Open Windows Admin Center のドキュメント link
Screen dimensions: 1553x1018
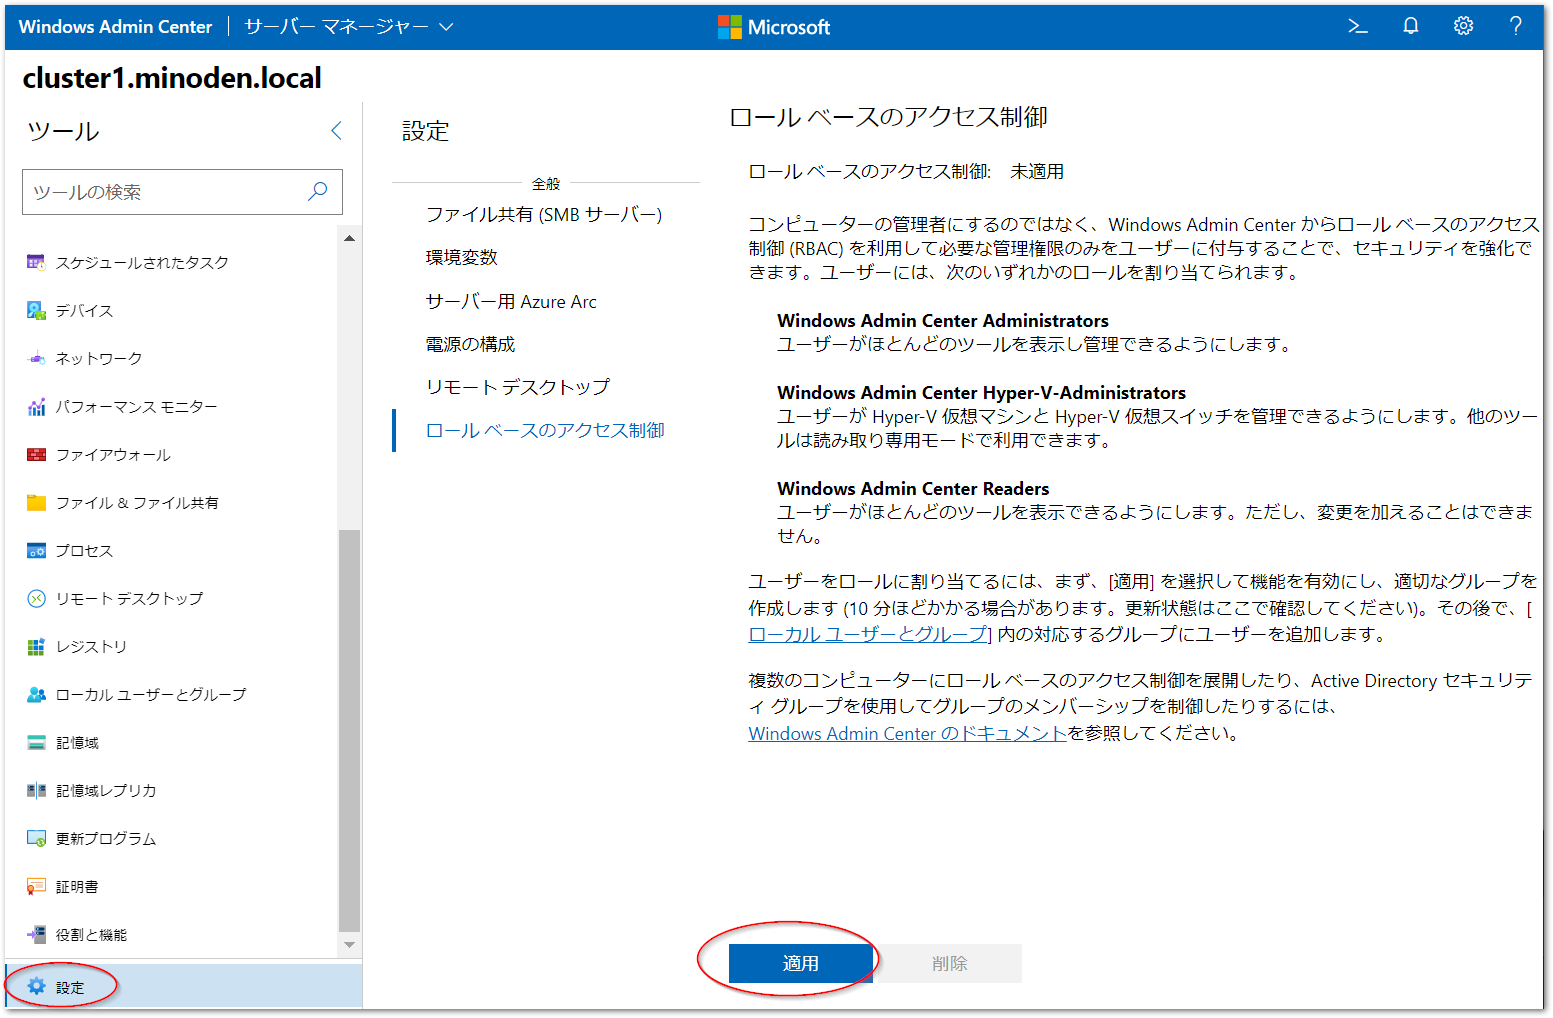[x=907, y=733]
